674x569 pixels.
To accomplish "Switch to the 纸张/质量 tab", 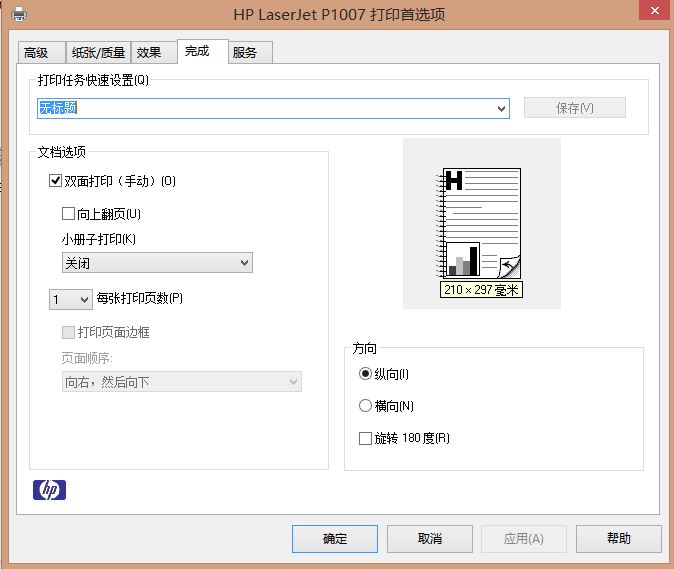I will pos(98,53).
